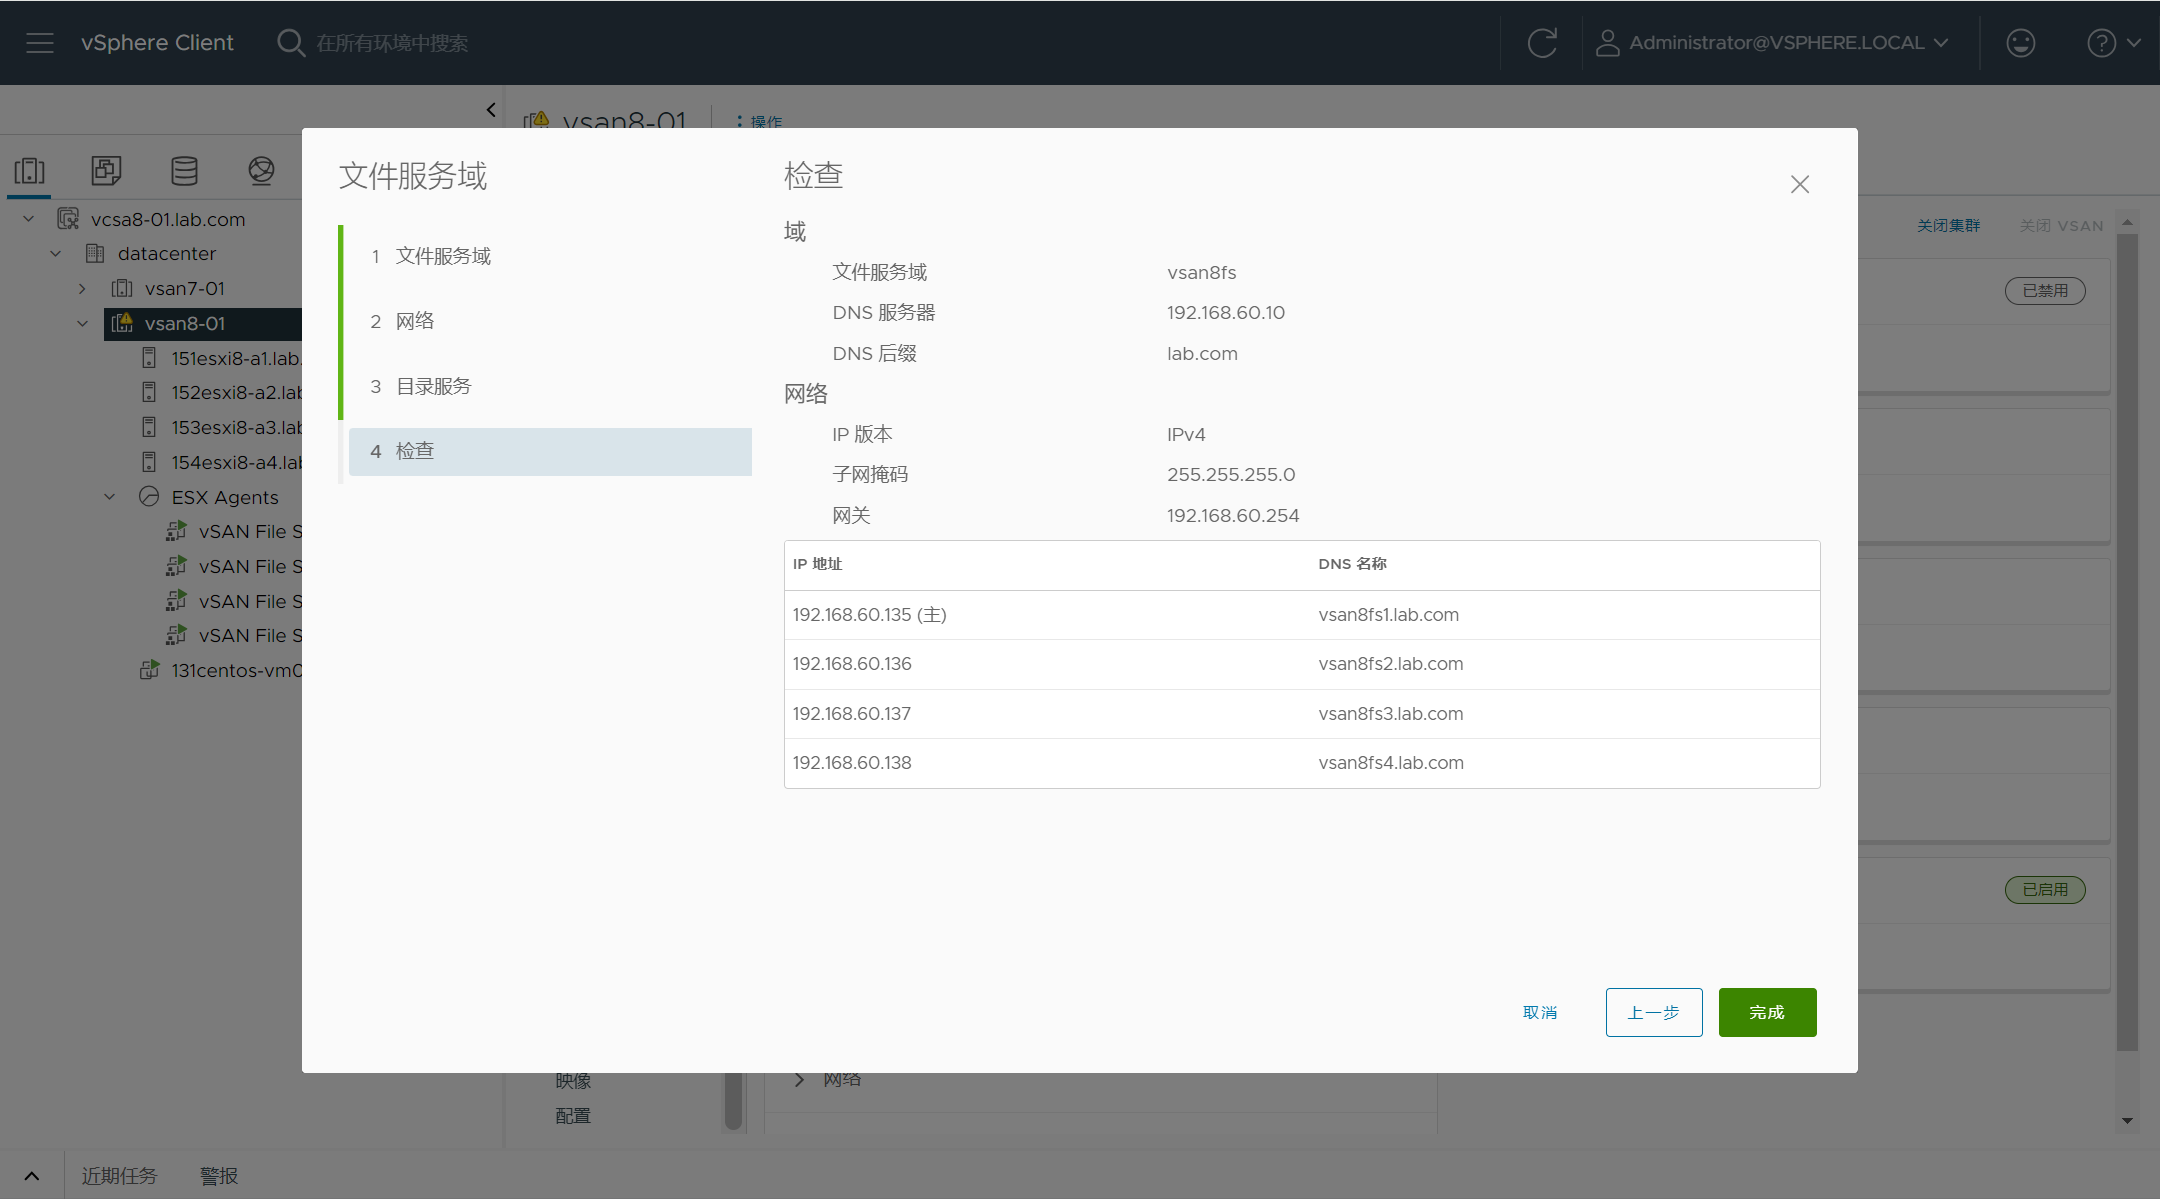
Task: Select wizard step 4 检查
Action: [x=550, y=451]
